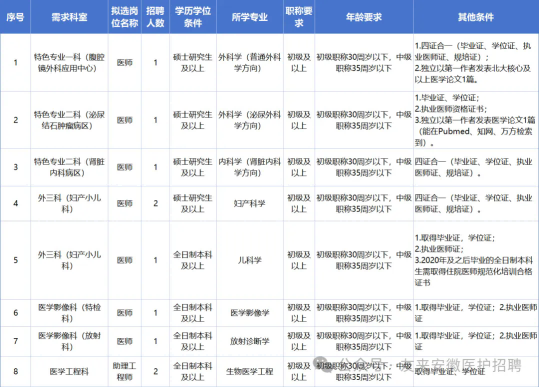Viewport: 539px width, 387px height.
Task: Click the 职称要求 header cell
Action: tap(299, 17)
